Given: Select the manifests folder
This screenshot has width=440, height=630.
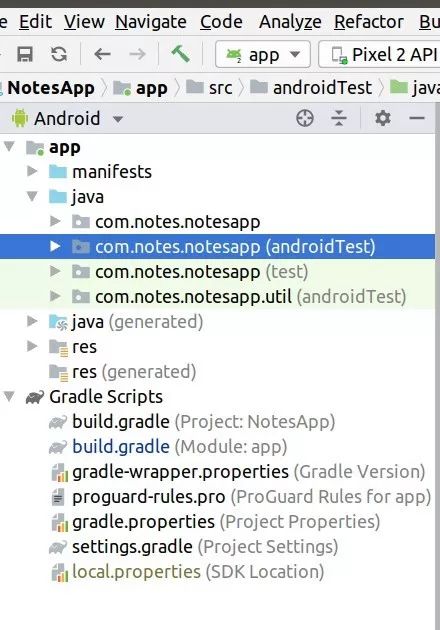Looking at the screenshot, I should (217, 172).
